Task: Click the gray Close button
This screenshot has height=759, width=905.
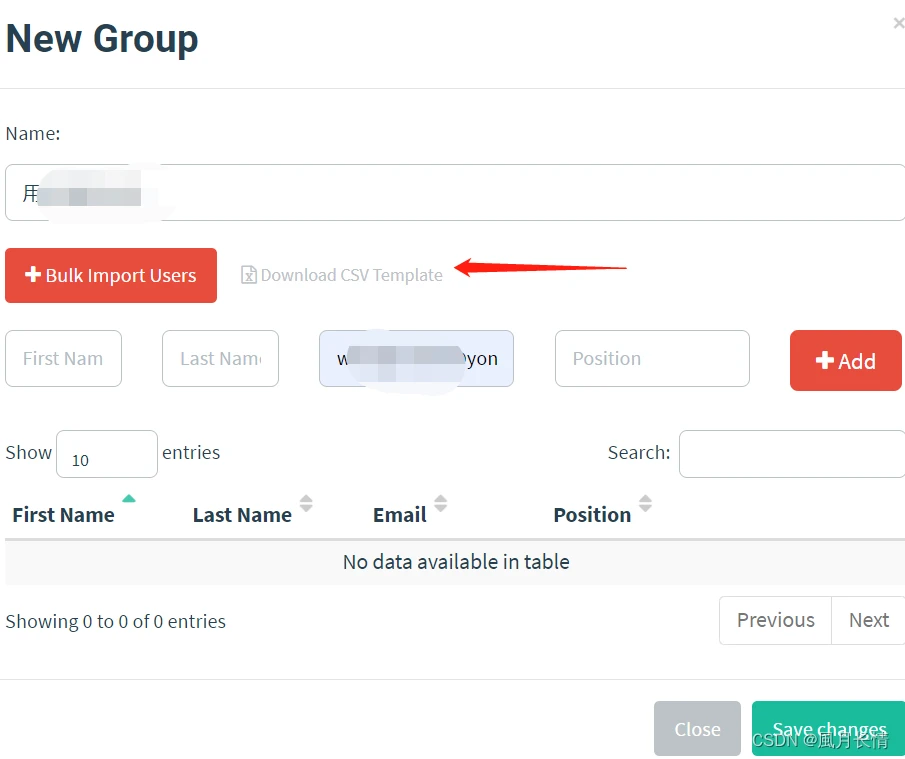Action: coord(697,728)
